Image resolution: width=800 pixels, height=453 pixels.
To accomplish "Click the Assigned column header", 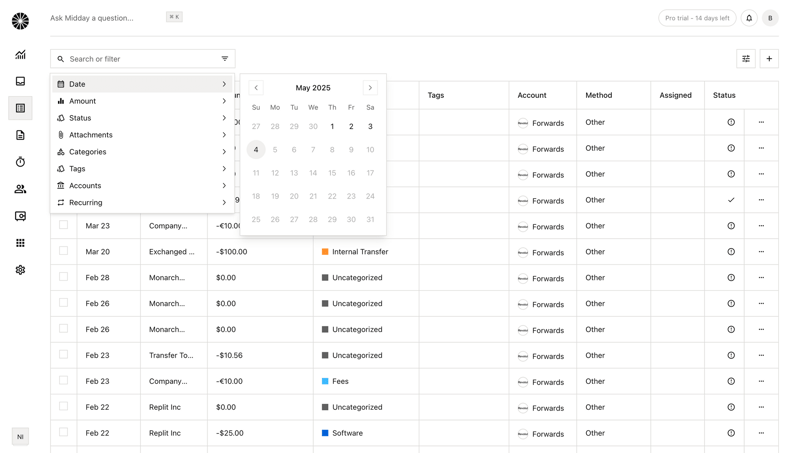I will coord(676,95).
